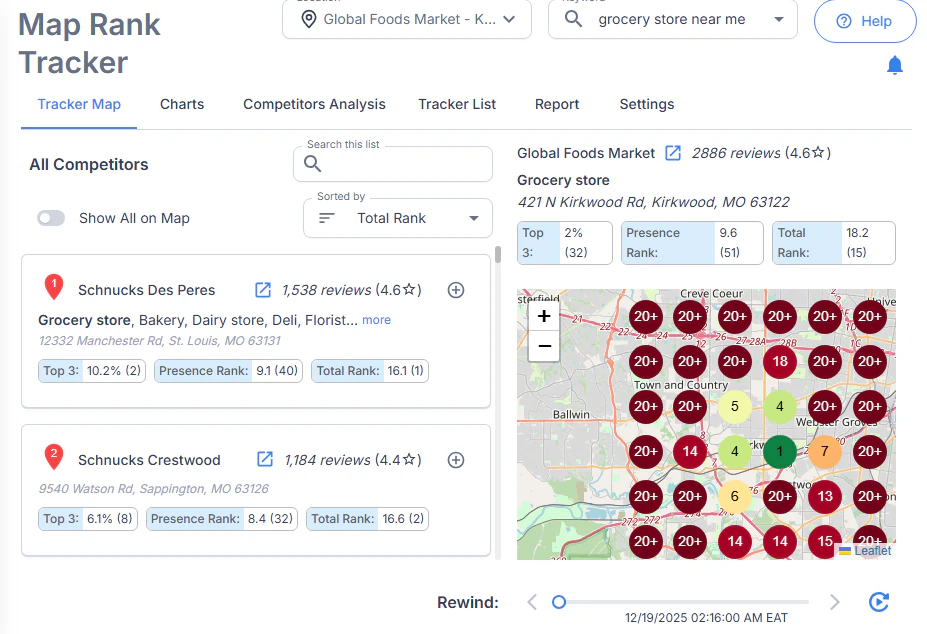Viewport: 927px width, 634px height.
Task: Click the rewind timestamp 12/19/2025 02:16:00 AM EAT
Action: point(706,618)
